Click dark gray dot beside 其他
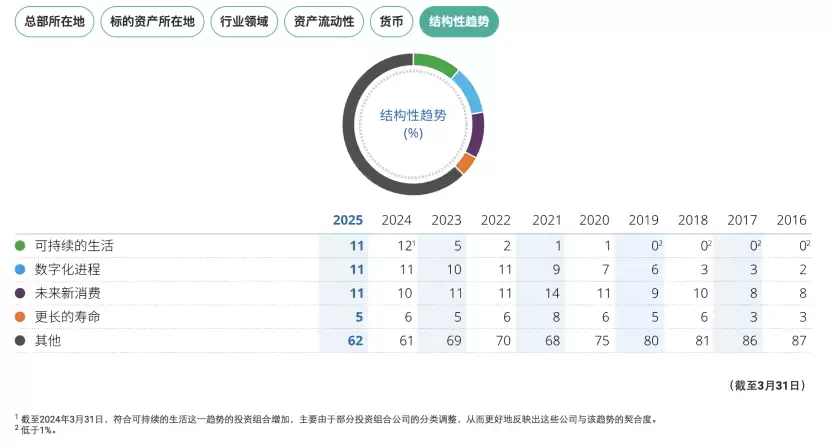This screenshot has height=446, width=830. tap(20, 341)
